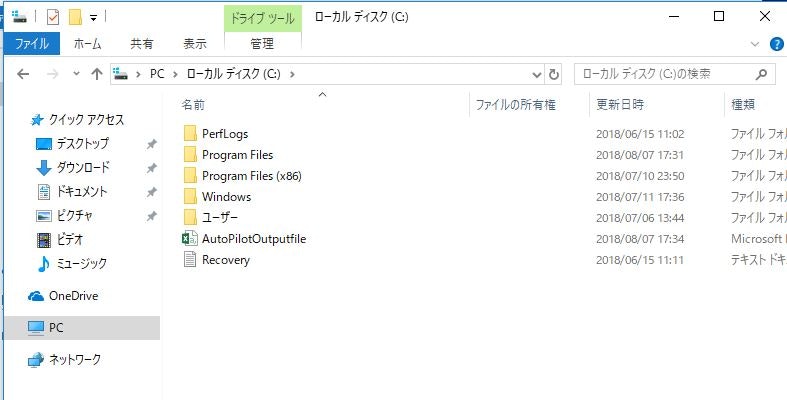The image size is (787, 400).
Task: Click the search magnifier icon
Action: coord(761,74)
